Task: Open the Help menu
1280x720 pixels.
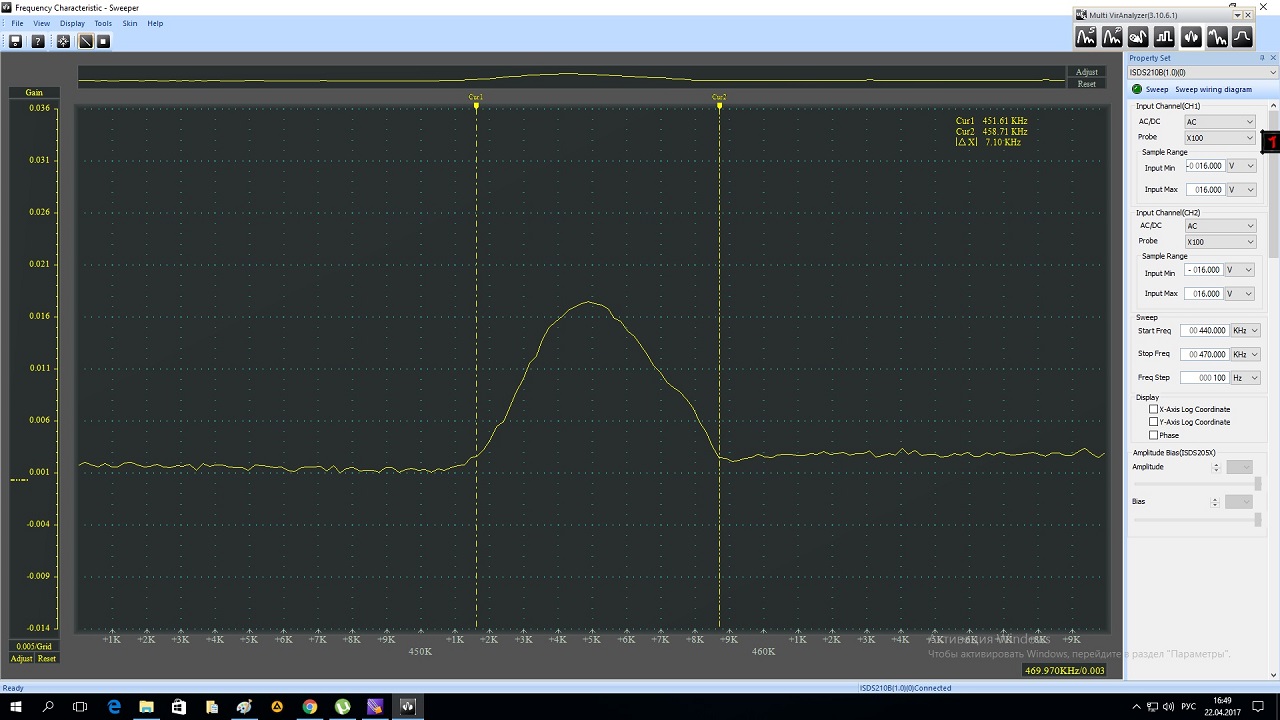Action: click(x=155, y=23)
